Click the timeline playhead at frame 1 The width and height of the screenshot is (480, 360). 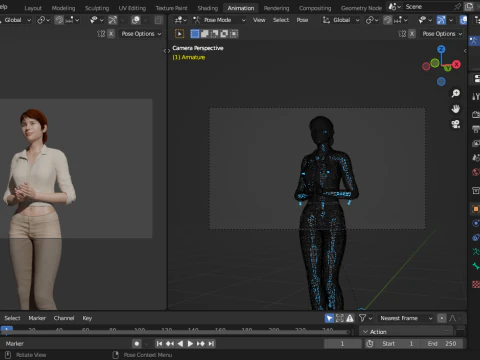tap(7, 329)
